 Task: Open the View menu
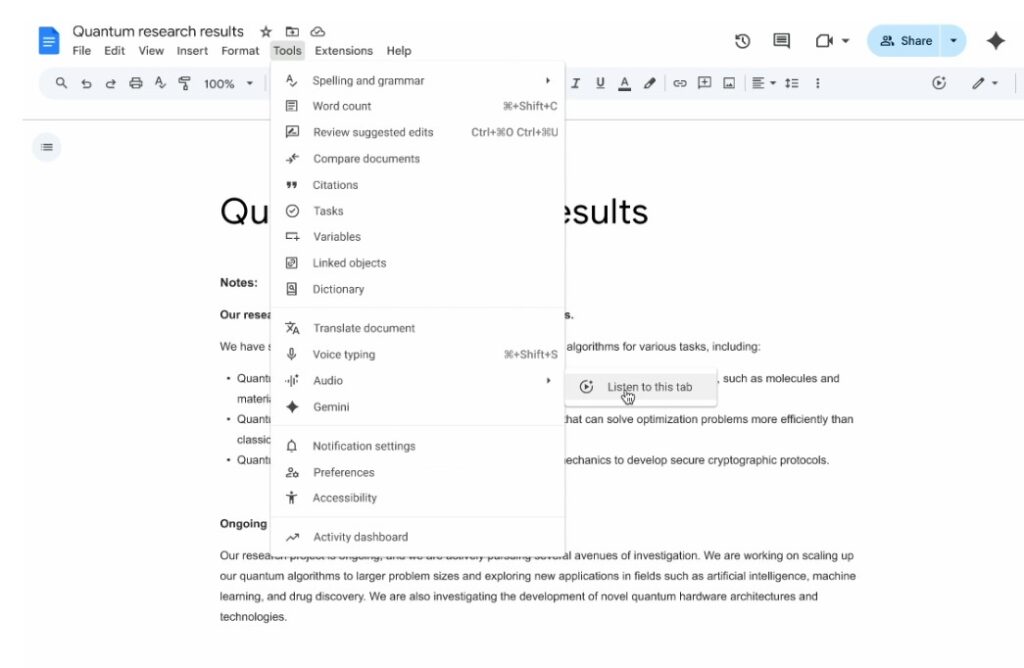151,51
